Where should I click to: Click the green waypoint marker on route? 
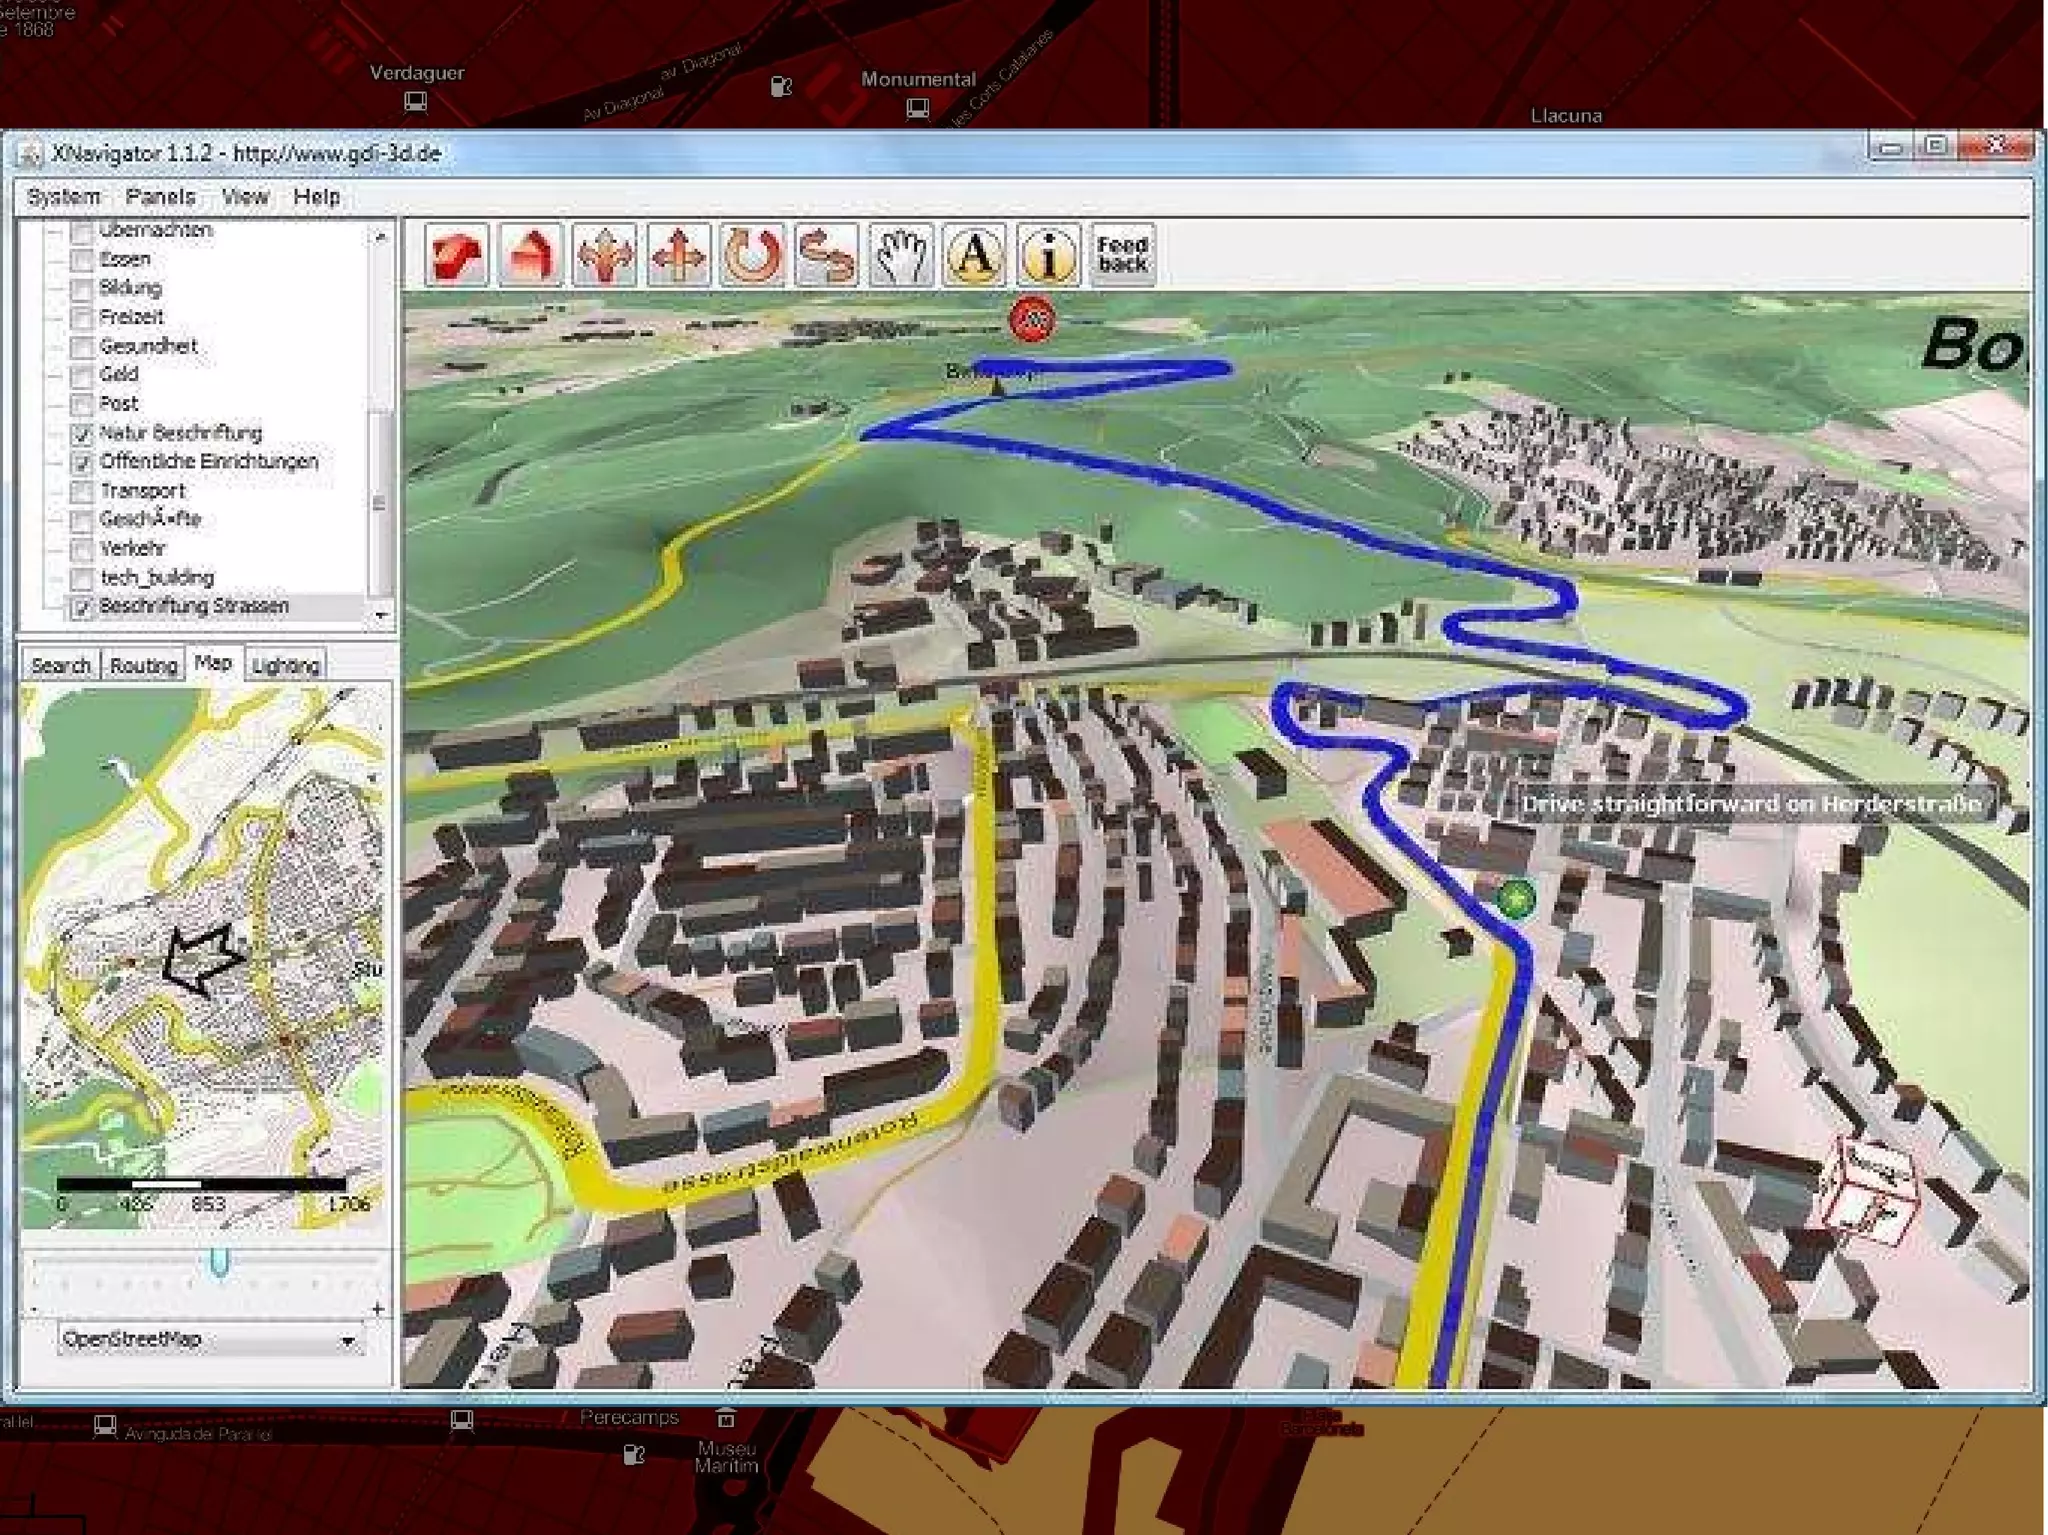1516,898
